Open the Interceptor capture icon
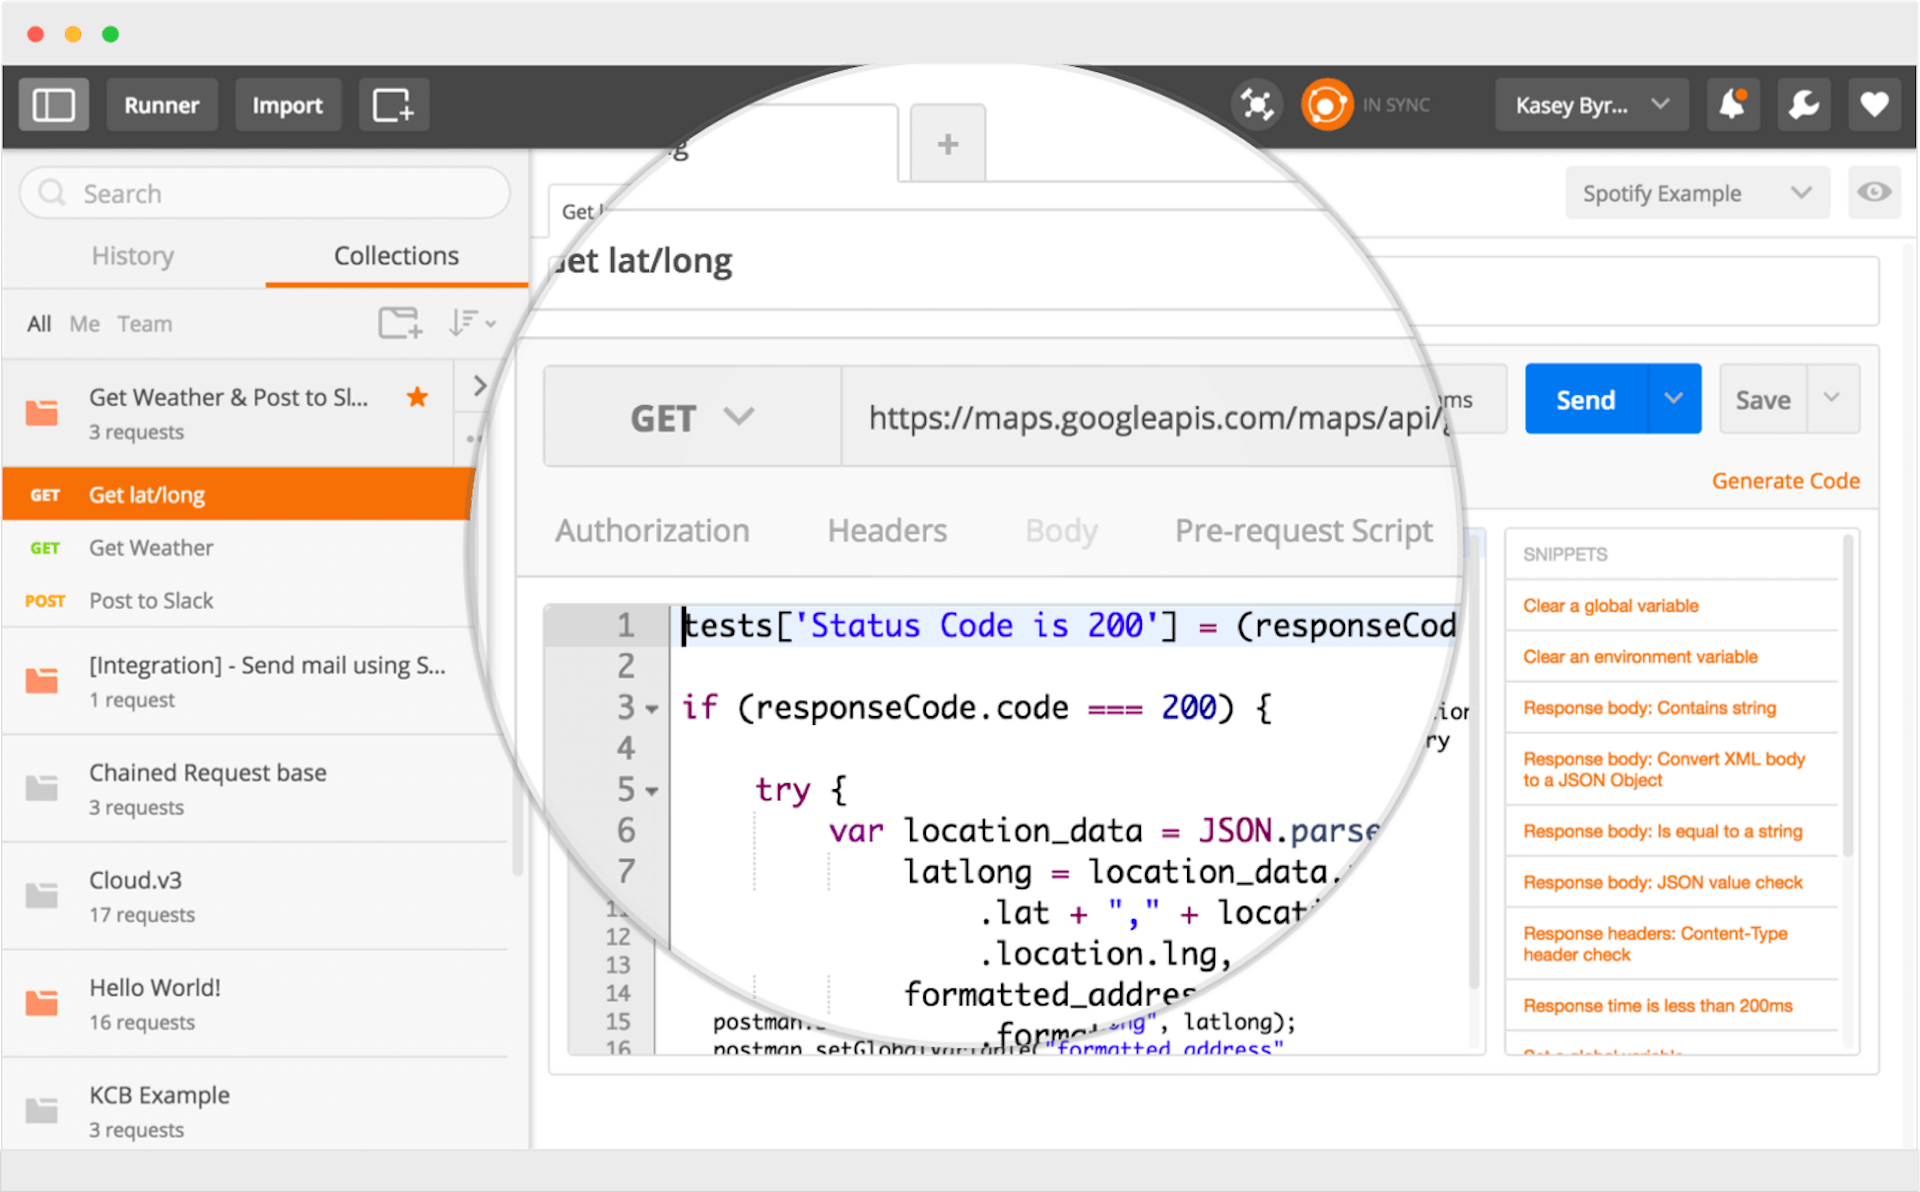1920x1192 pixels. click(x=1257, y=104)
